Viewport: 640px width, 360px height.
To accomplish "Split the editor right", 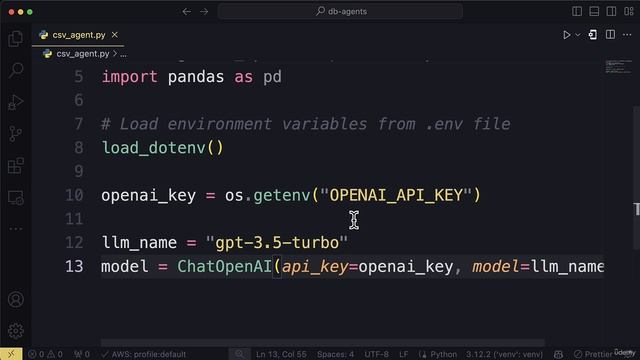I will point(610,35).
